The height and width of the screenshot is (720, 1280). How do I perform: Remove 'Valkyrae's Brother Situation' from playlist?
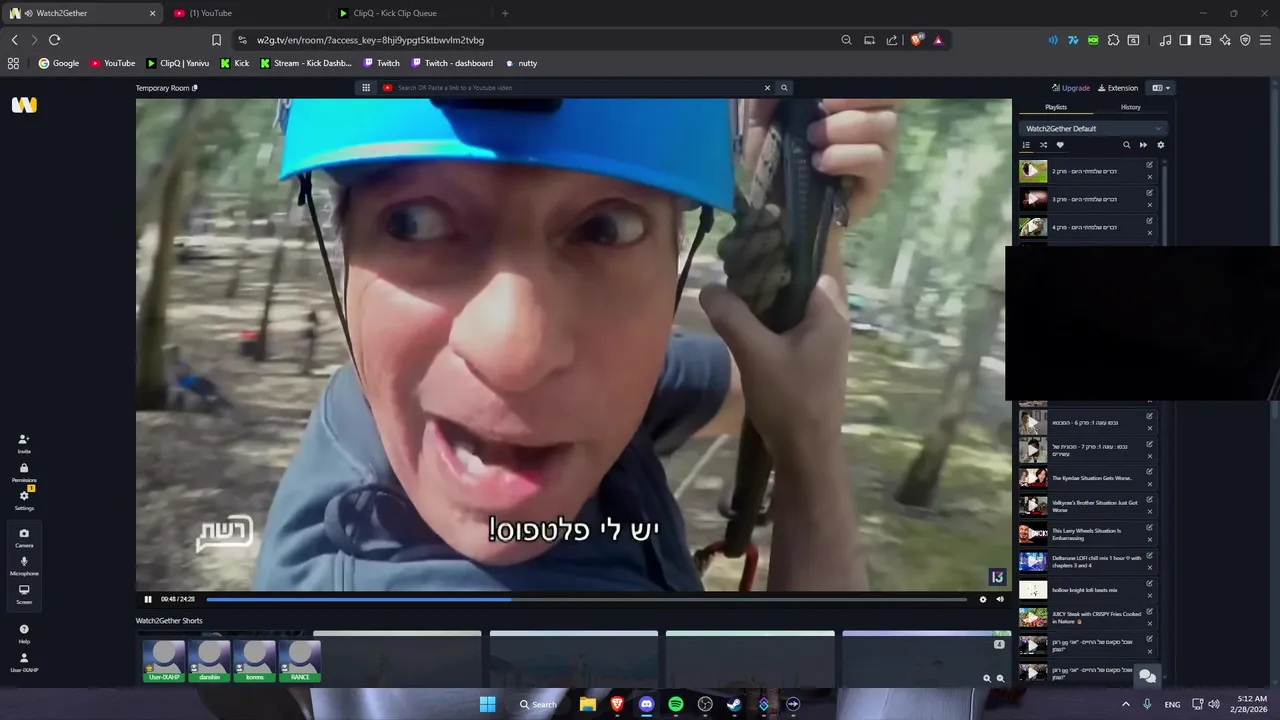[1149, 512]
